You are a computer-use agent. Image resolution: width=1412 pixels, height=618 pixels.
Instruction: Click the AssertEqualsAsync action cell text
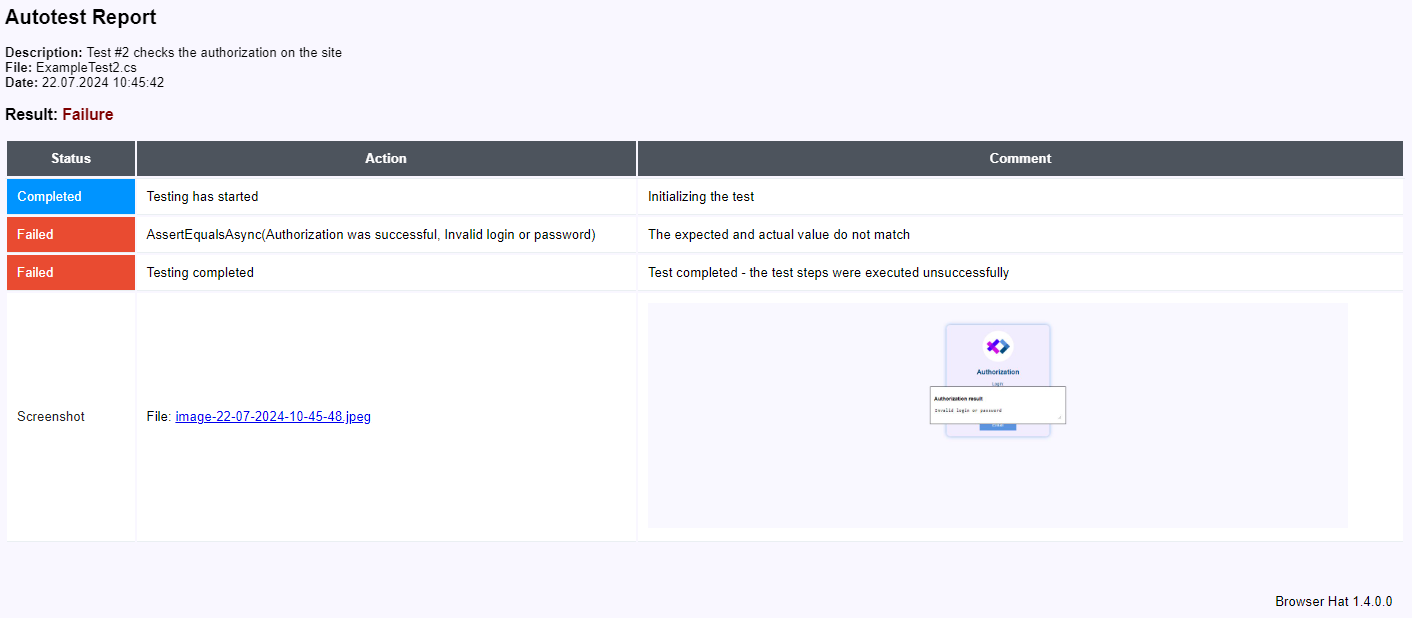tap(371, 235)
